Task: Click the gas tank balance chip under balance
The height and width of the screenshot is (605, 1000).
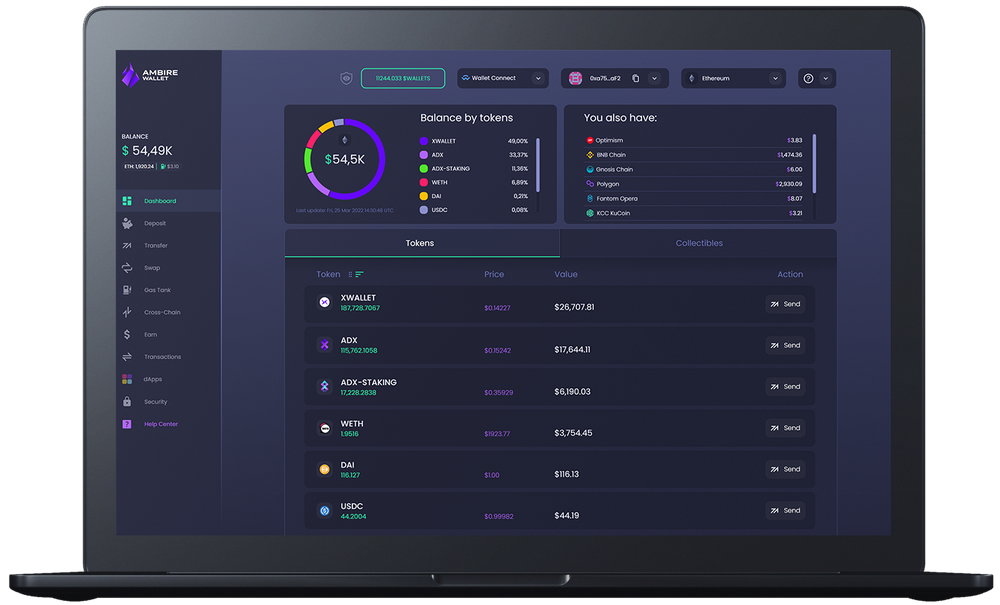Action: click(x=170, y=166)
